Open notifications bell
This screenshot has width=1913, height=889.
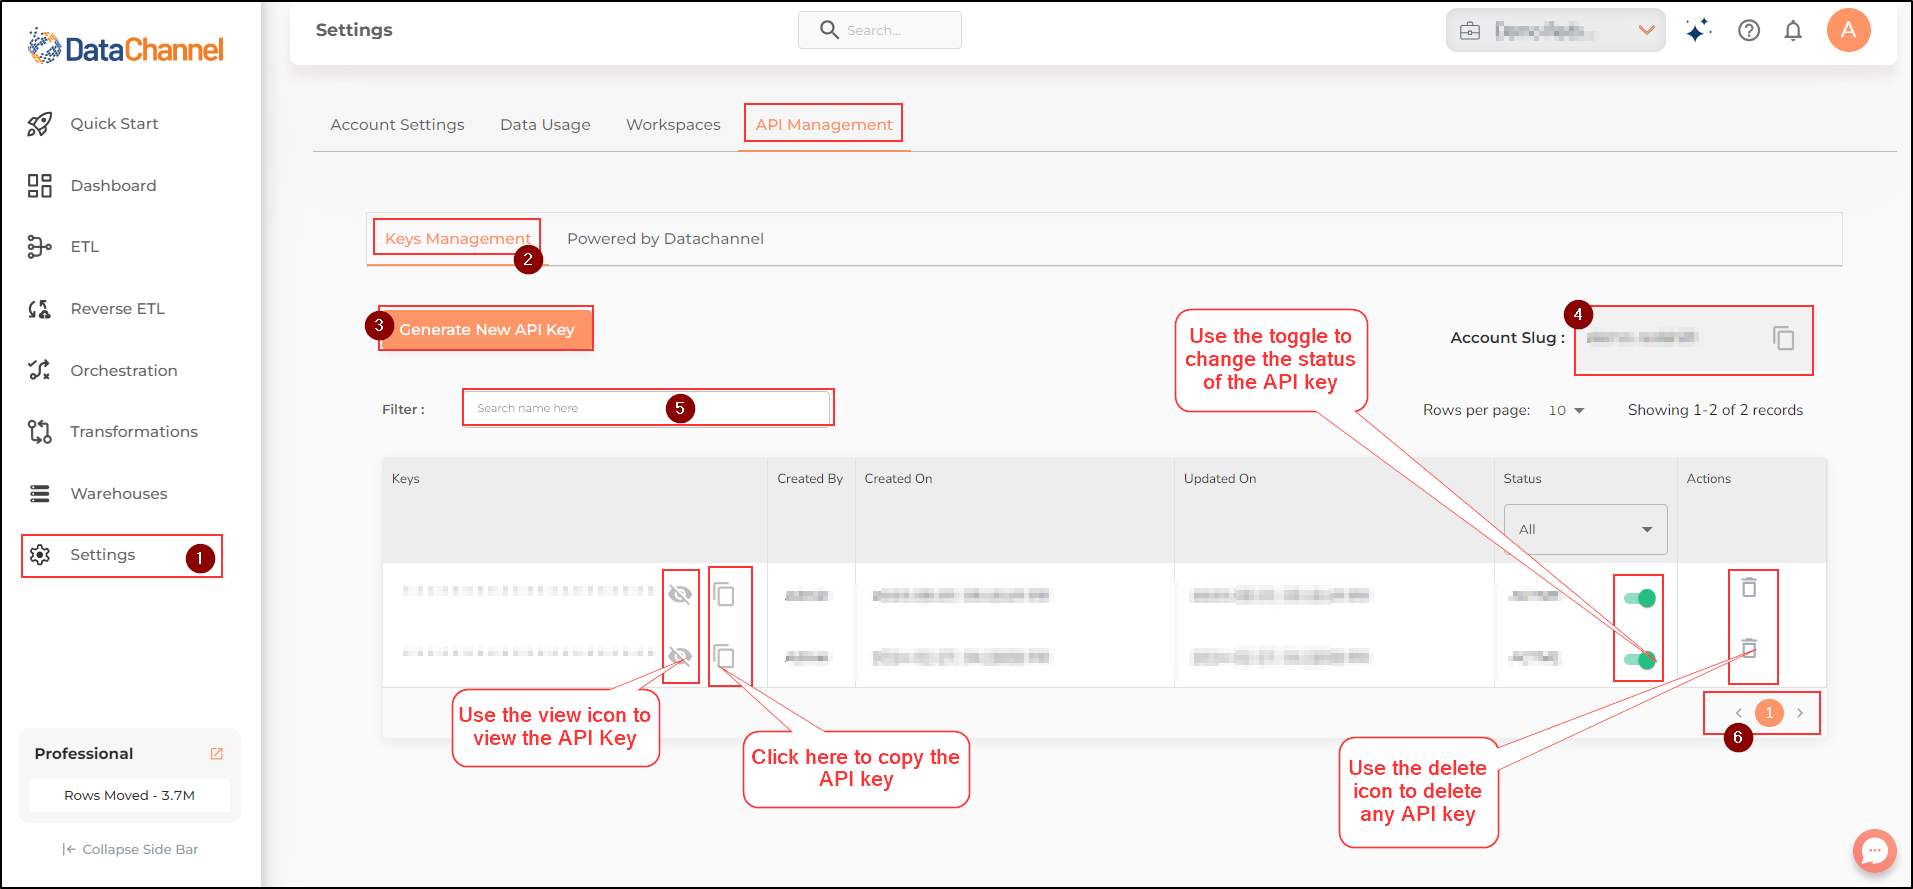point(1793,30)
